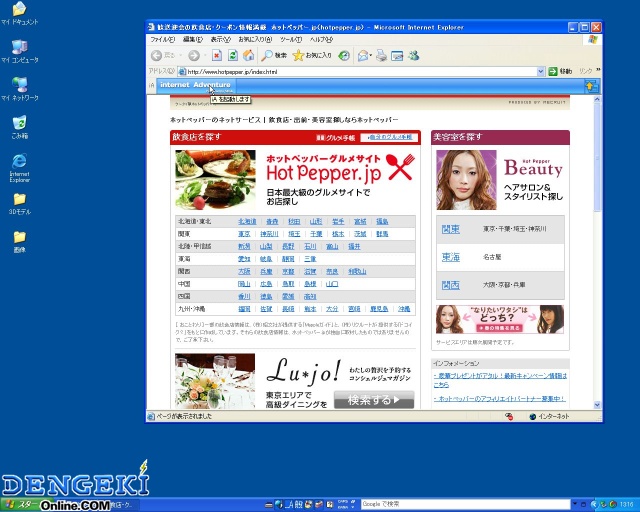
Task: Click the Lu*jo table flower photo
Action: [215, 381]
